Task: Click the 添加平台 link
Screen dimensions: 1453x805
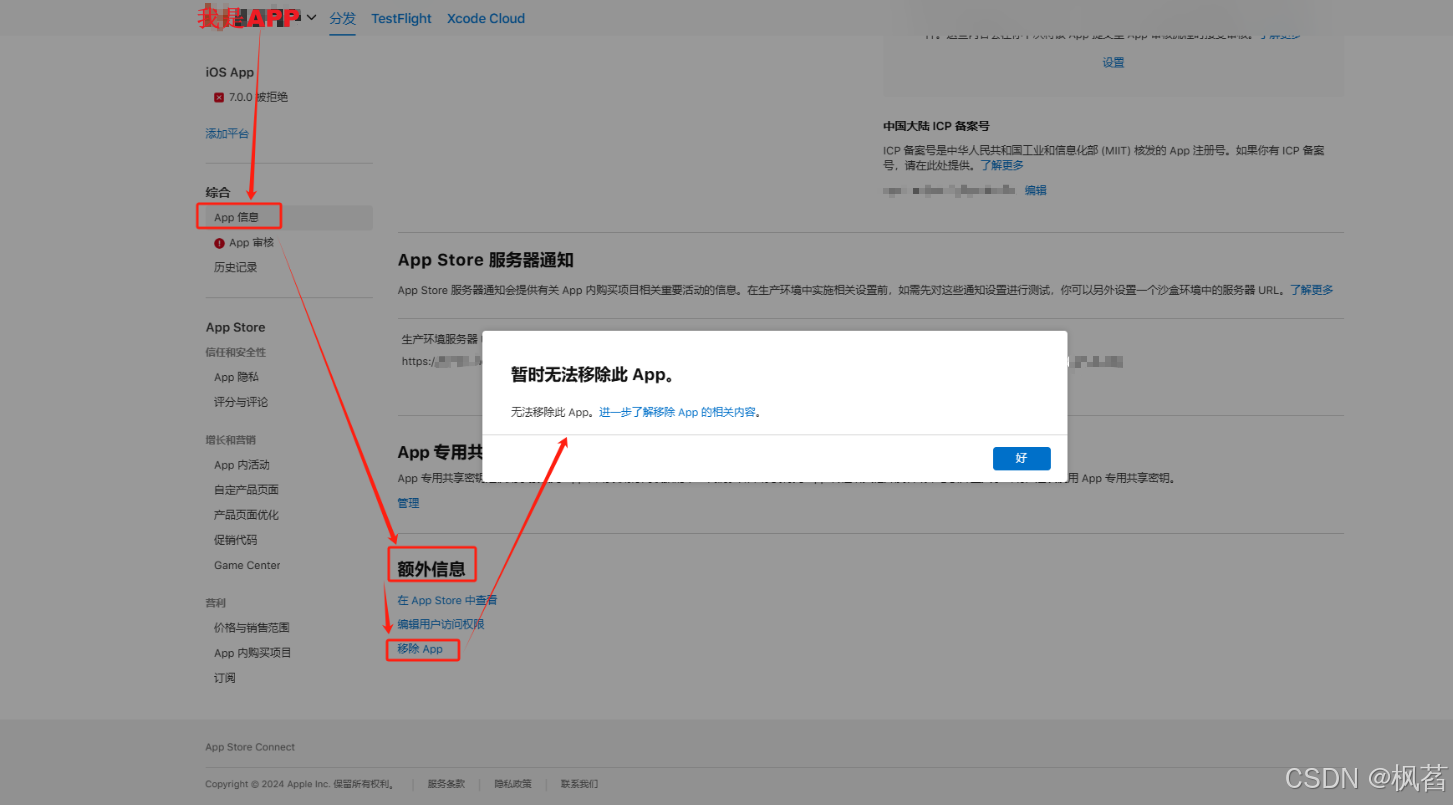Action: pyautogui.click(x=227, y=133)
